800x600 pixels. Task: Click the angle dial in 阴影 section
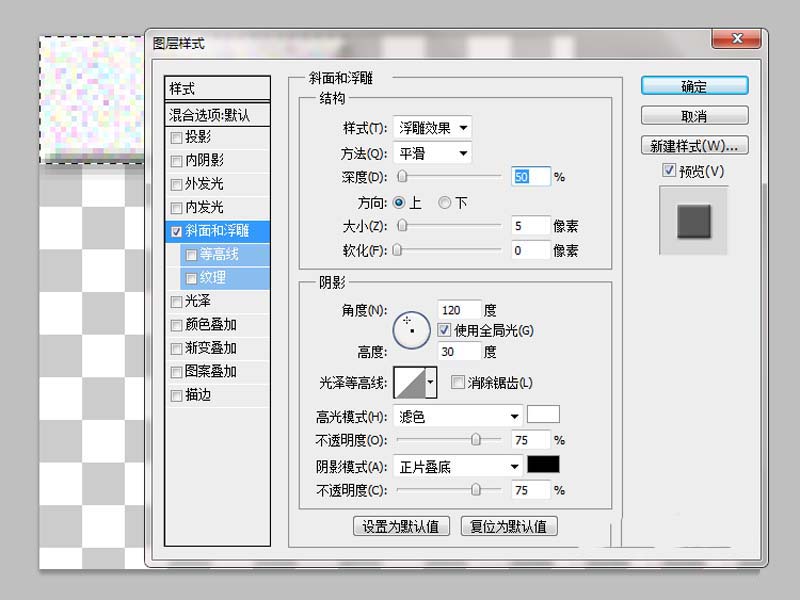pos(409,328)
